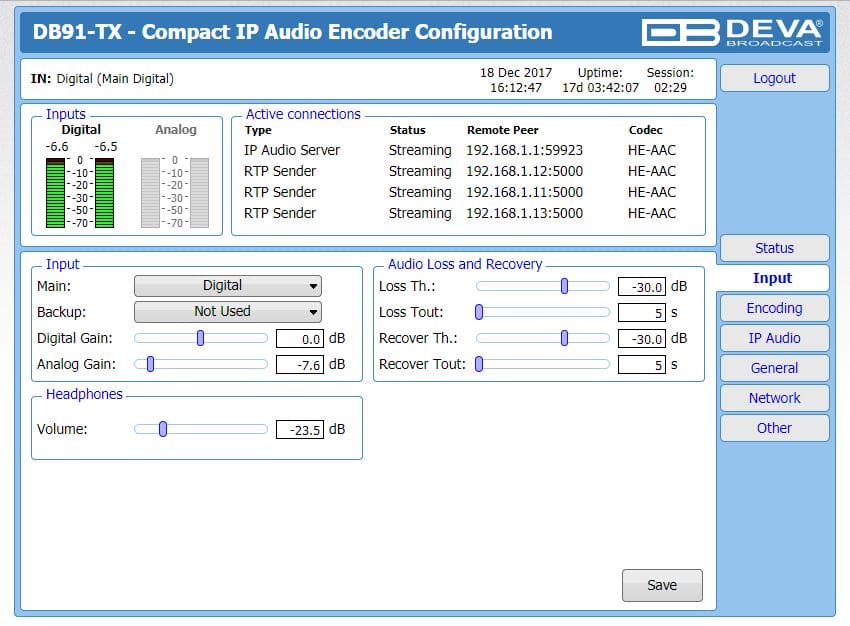
Task: Click the right Digital level meter
Action: tap(104, 192)
